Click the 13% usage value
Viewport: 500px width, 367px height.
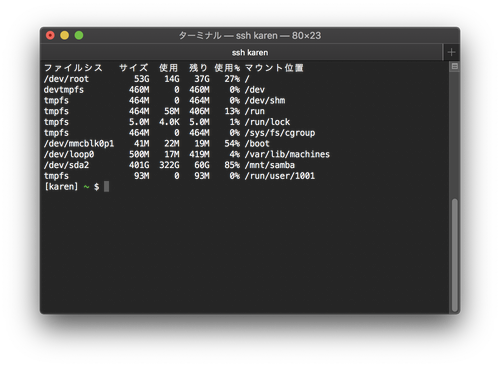[x=232, y=111]
